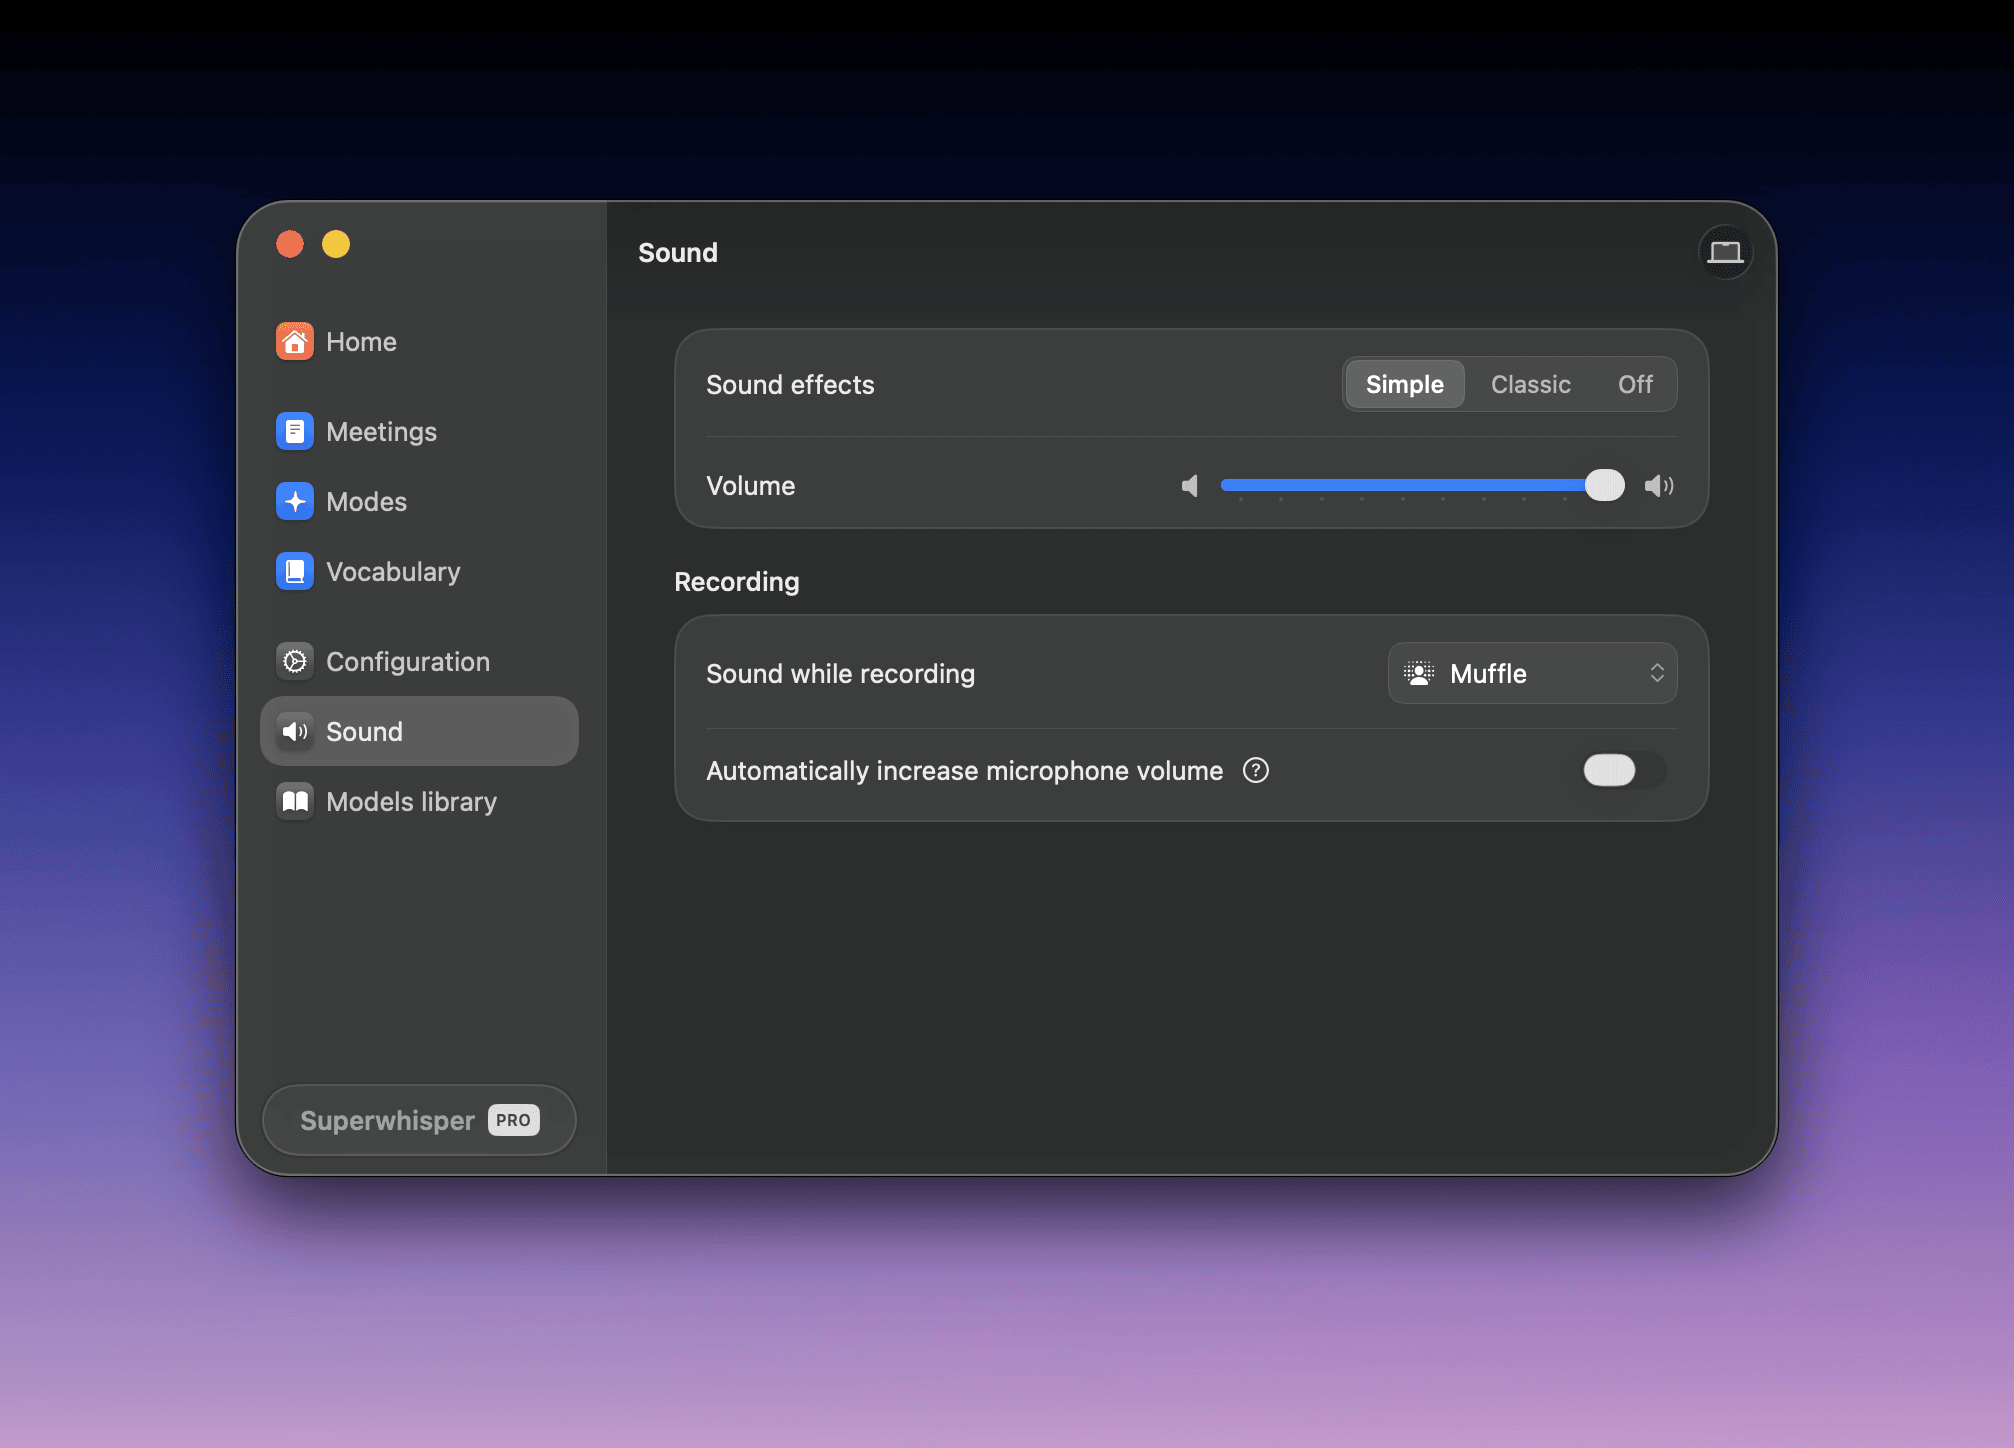Image resolution: width=2014 pixels, height=1448 pixels.
Task: Click the low volume speaker icon
Action: pos(1190,486)
